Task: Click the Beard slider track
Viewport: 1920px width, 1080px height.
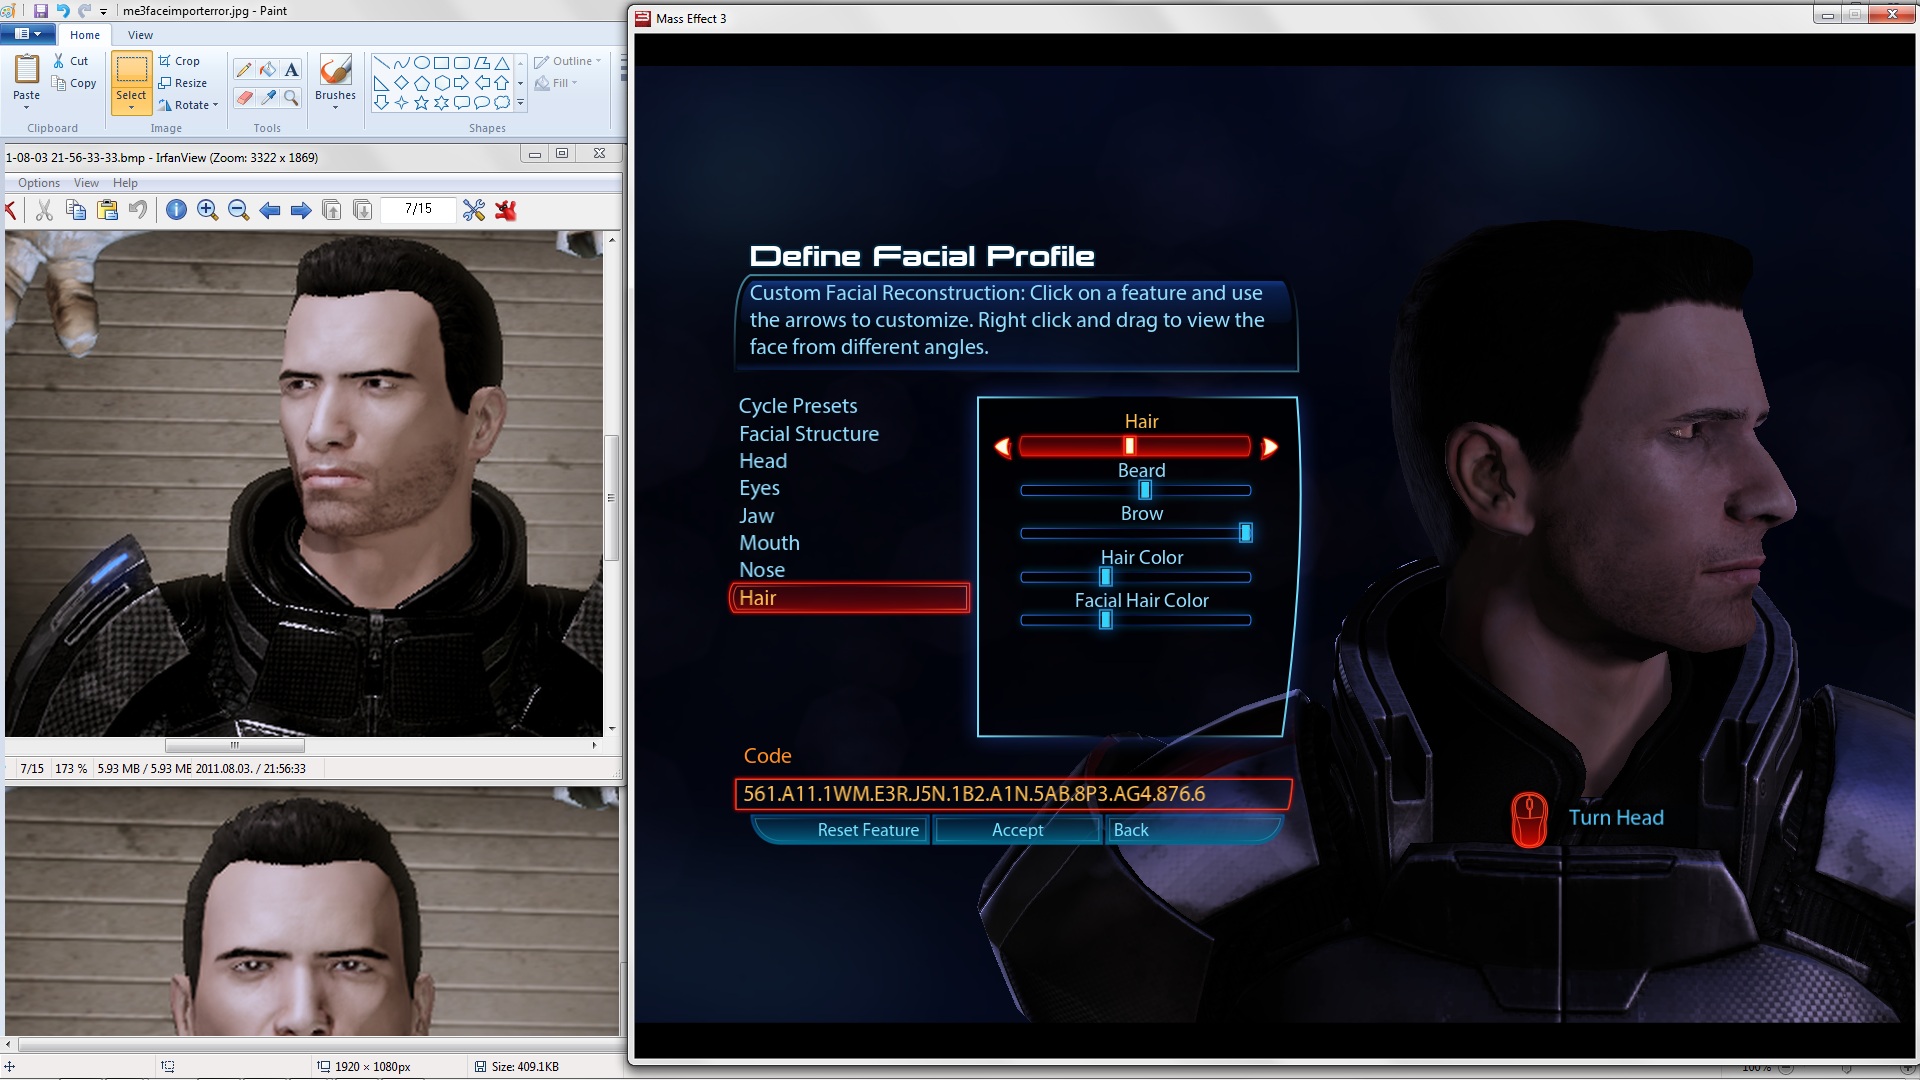Action: 1135,490
